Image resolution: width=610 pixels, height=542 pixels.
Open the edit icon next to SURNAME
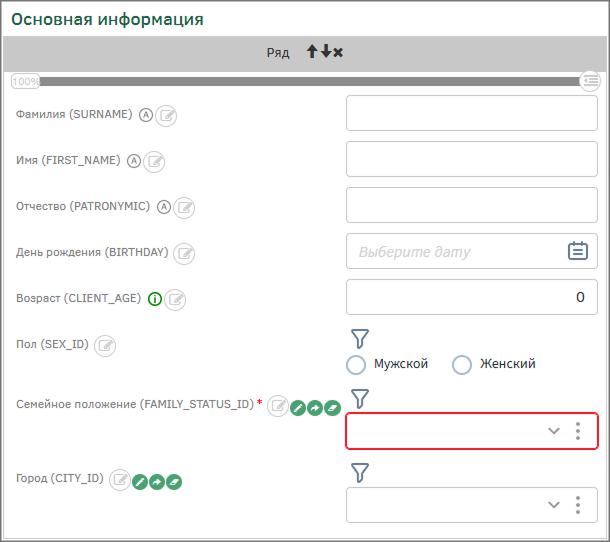click(x=167, y=116)
